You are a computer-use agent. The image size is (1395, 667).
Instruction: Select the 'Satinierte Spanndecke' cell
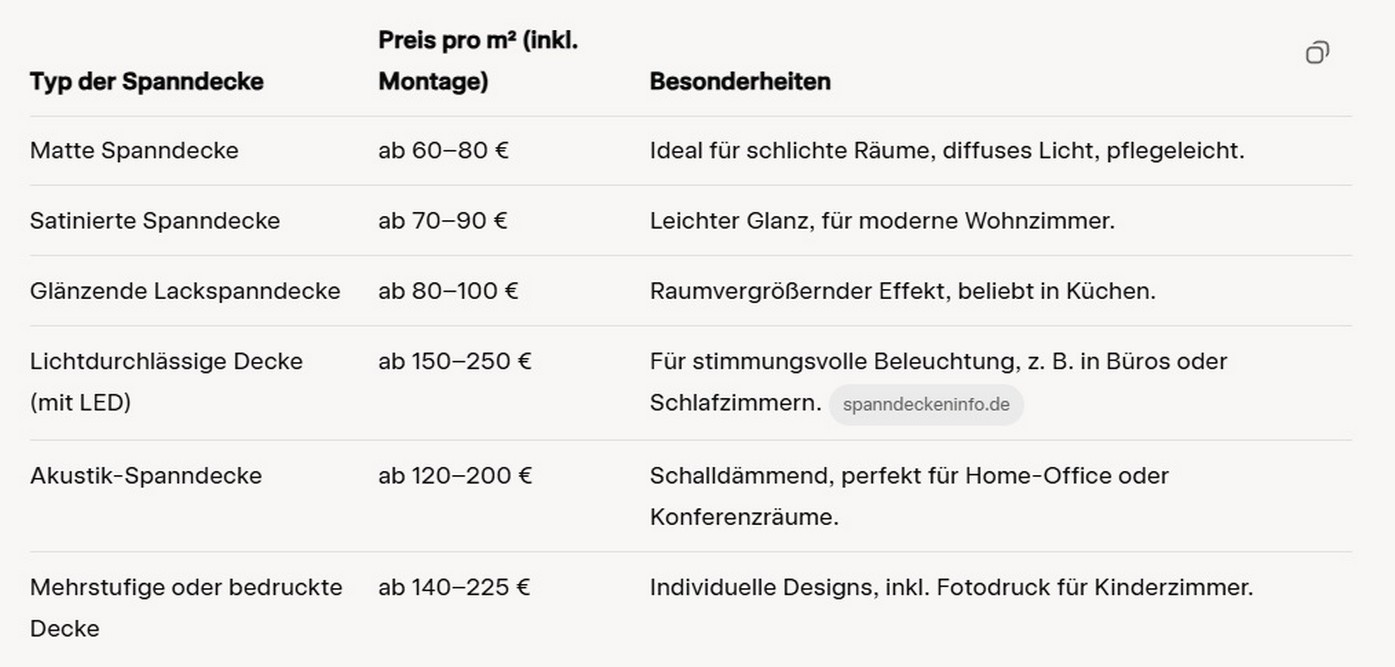click(155, 221)
